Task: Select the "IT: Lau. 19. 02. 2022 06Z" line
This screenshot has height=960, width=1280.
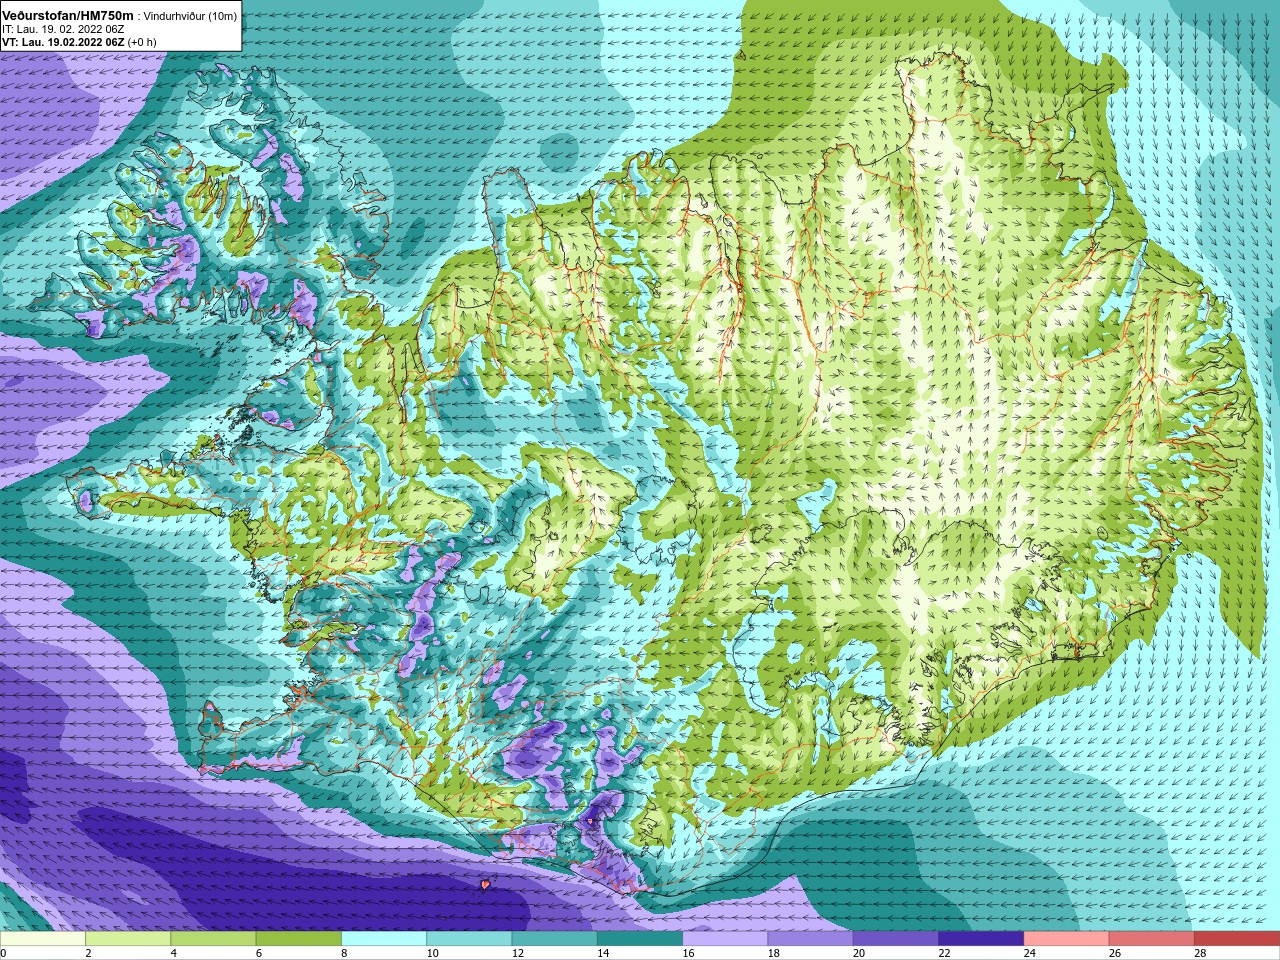Action: (x=63, y=29)
